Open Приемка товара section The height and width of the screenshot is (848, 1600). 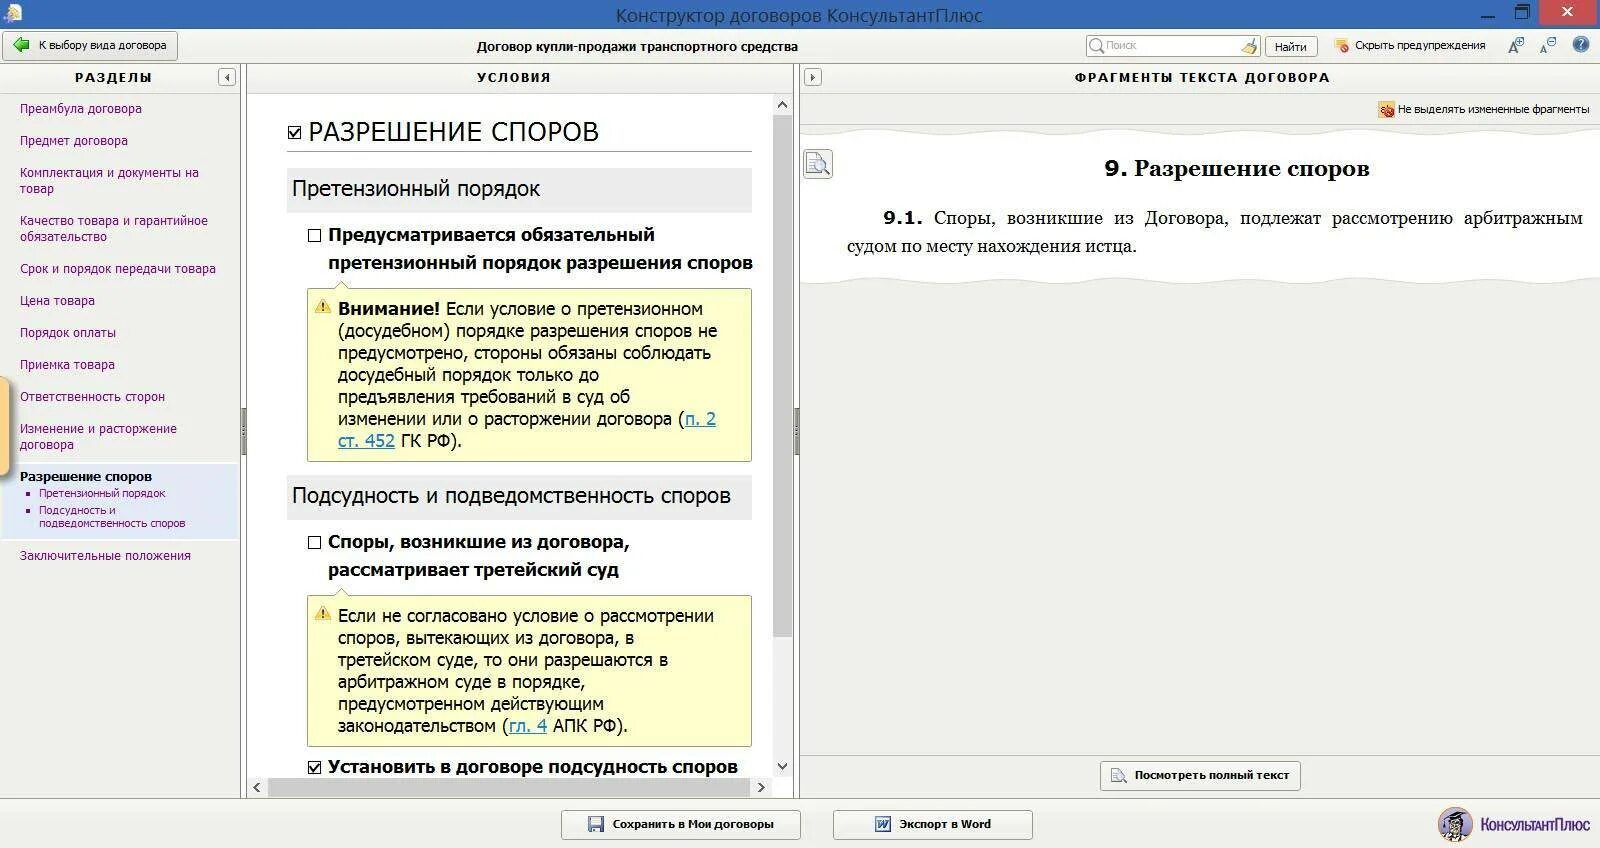tap(67, 365)
